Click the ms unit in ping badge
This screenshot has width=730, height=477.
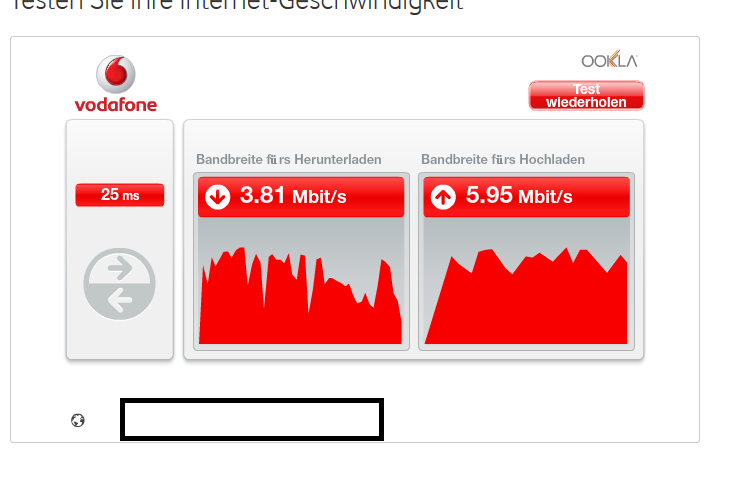pyautogui.click(x=131, y=196)
